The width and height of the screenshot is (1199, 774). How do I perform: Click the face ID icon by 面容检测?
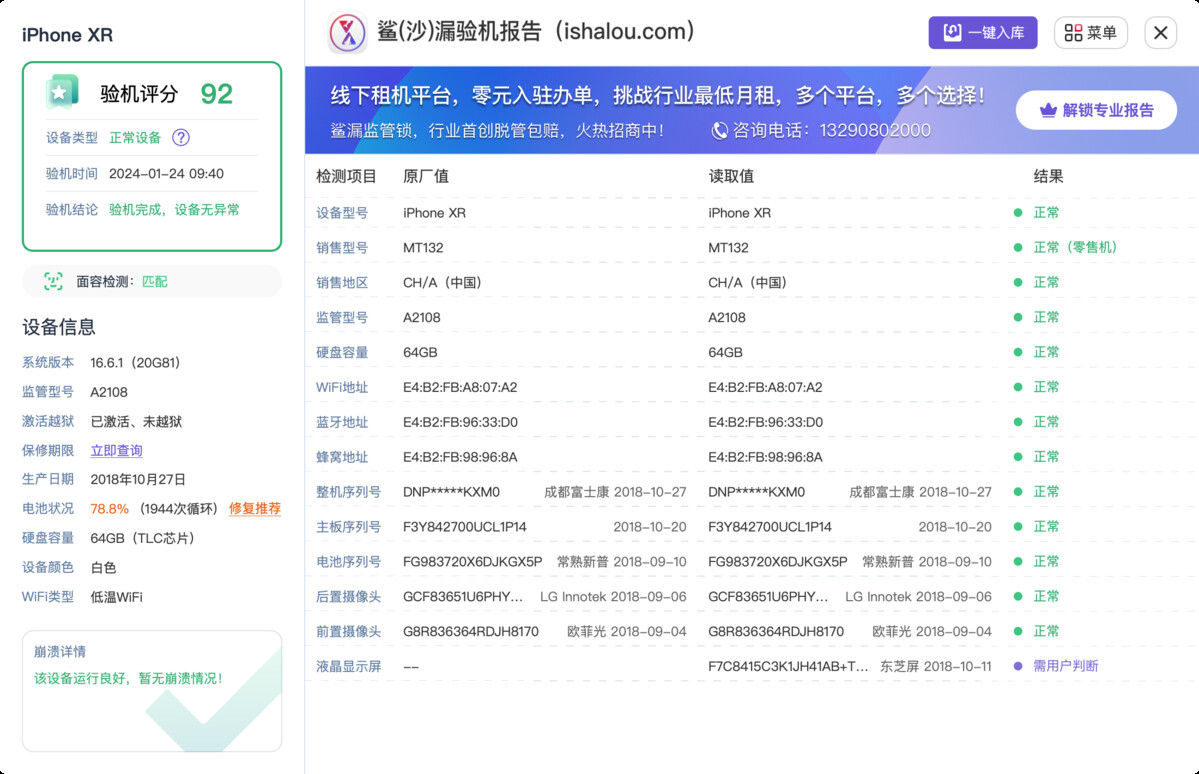pyautogui.click(x=53, y=281)
